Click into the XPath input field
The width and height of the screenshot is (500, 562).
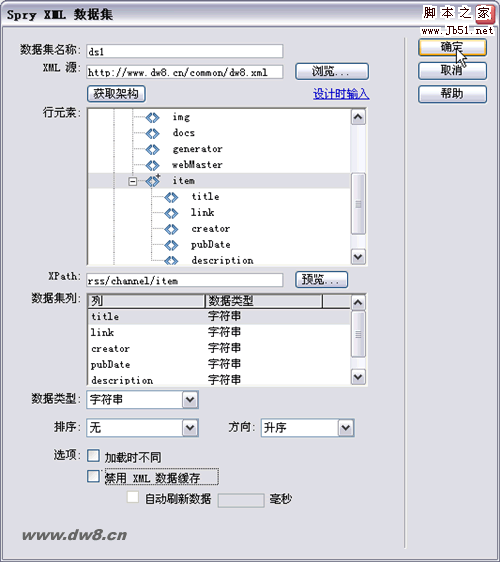pos(185,280)
